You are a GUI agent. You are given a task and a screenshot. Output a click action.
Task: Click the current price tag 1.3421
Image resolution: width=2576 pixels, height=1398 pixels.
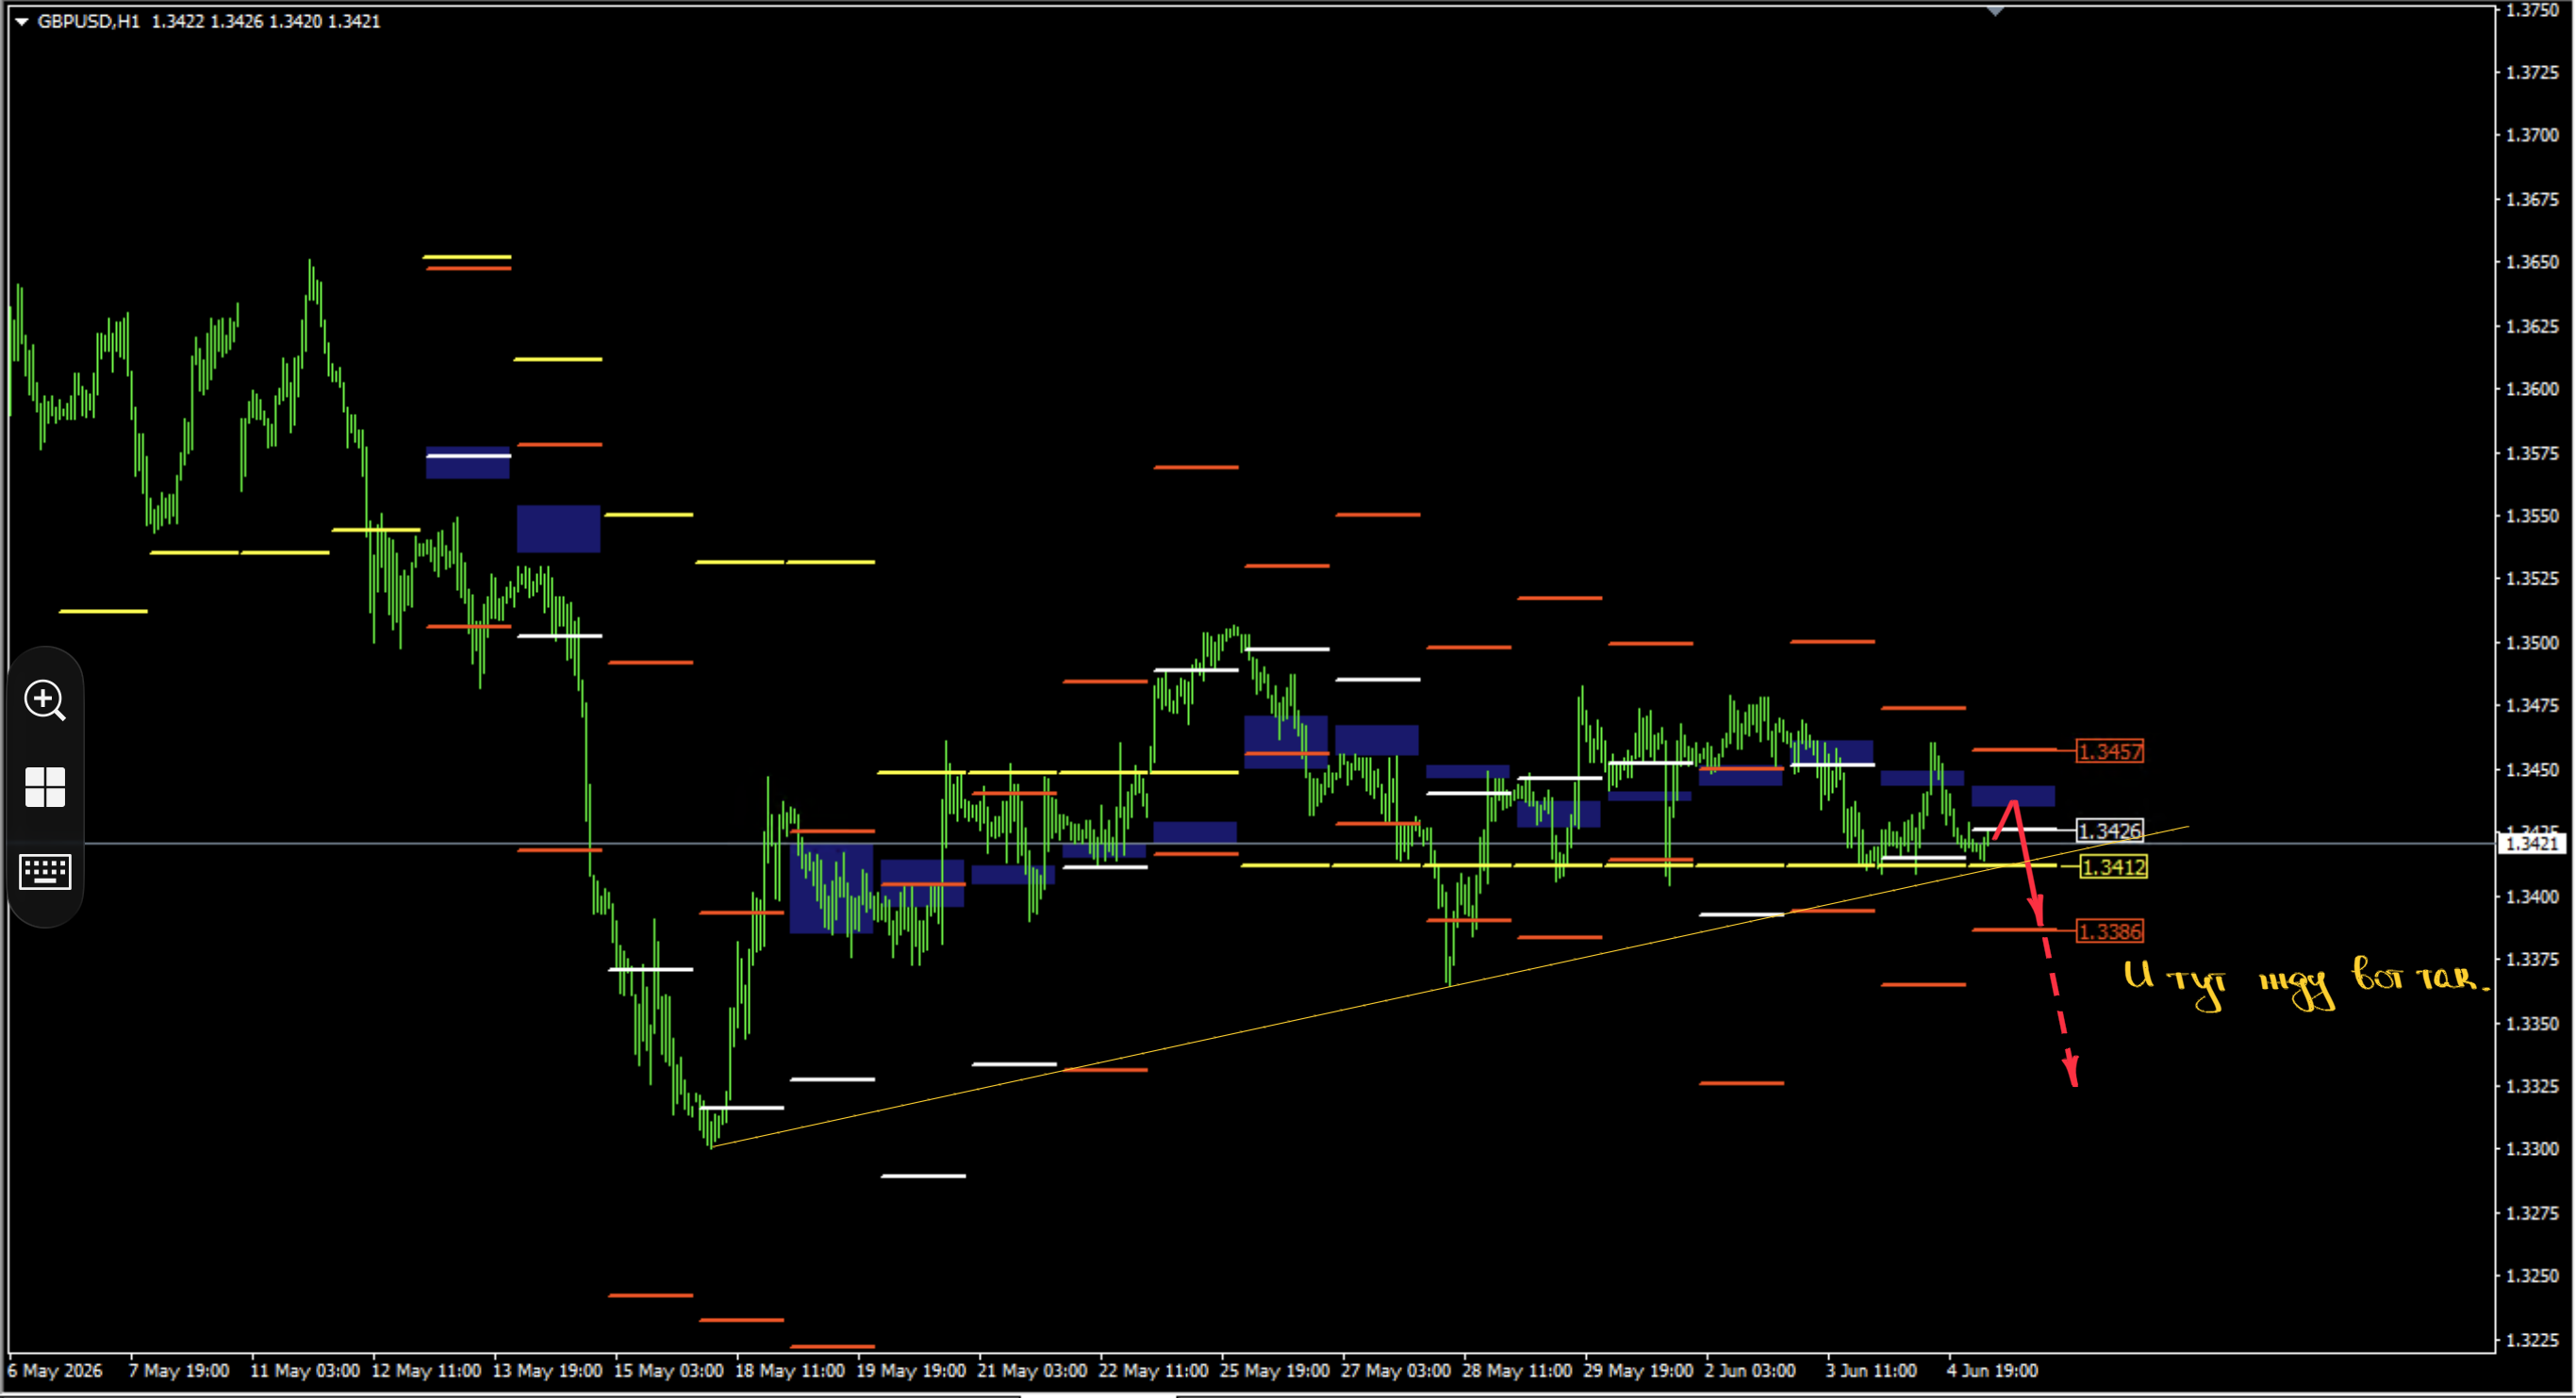coord(2533,844)
